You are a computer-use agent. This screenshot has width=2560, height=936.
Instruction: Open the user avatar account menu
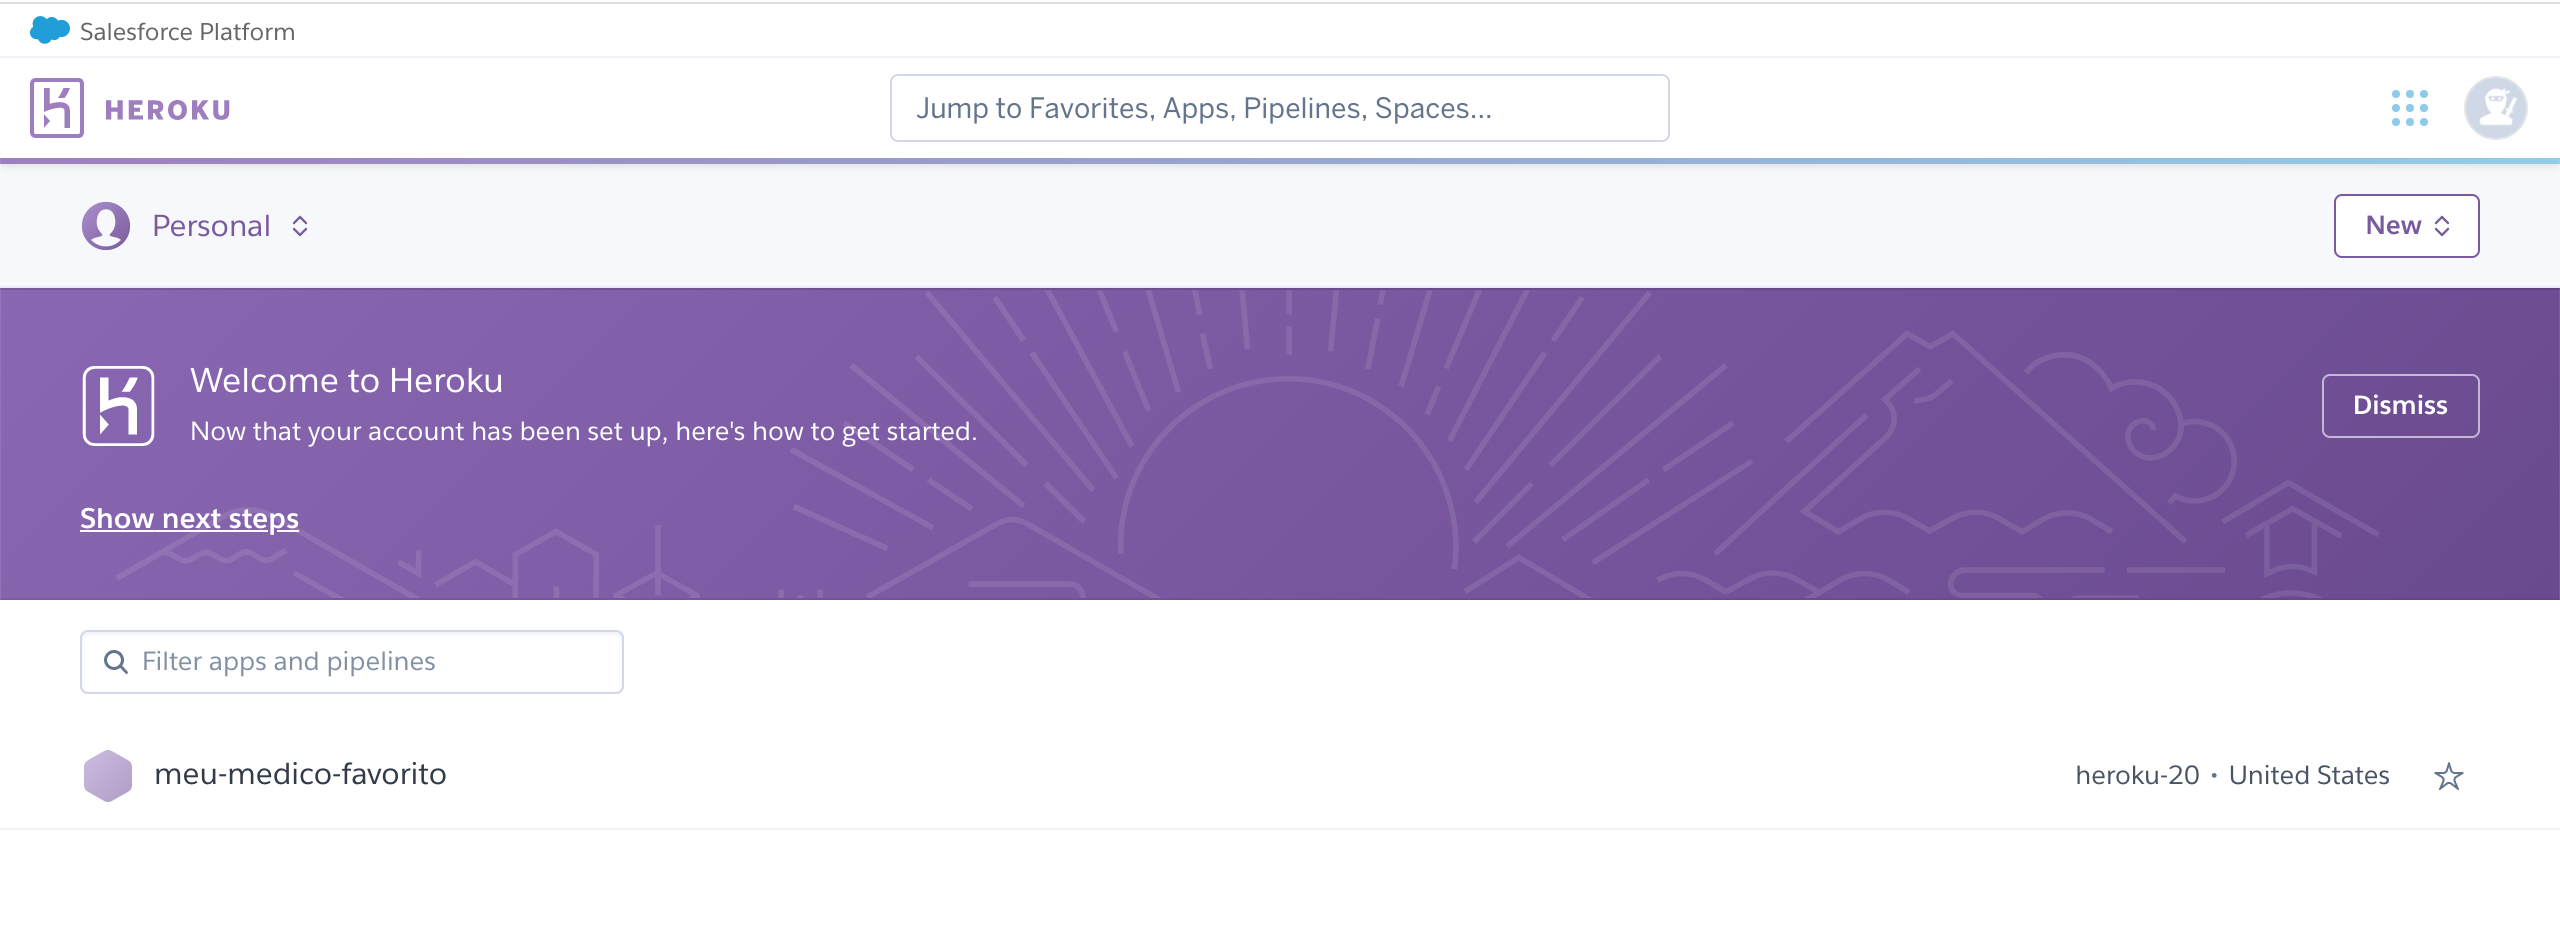(x=2495, y=108)
